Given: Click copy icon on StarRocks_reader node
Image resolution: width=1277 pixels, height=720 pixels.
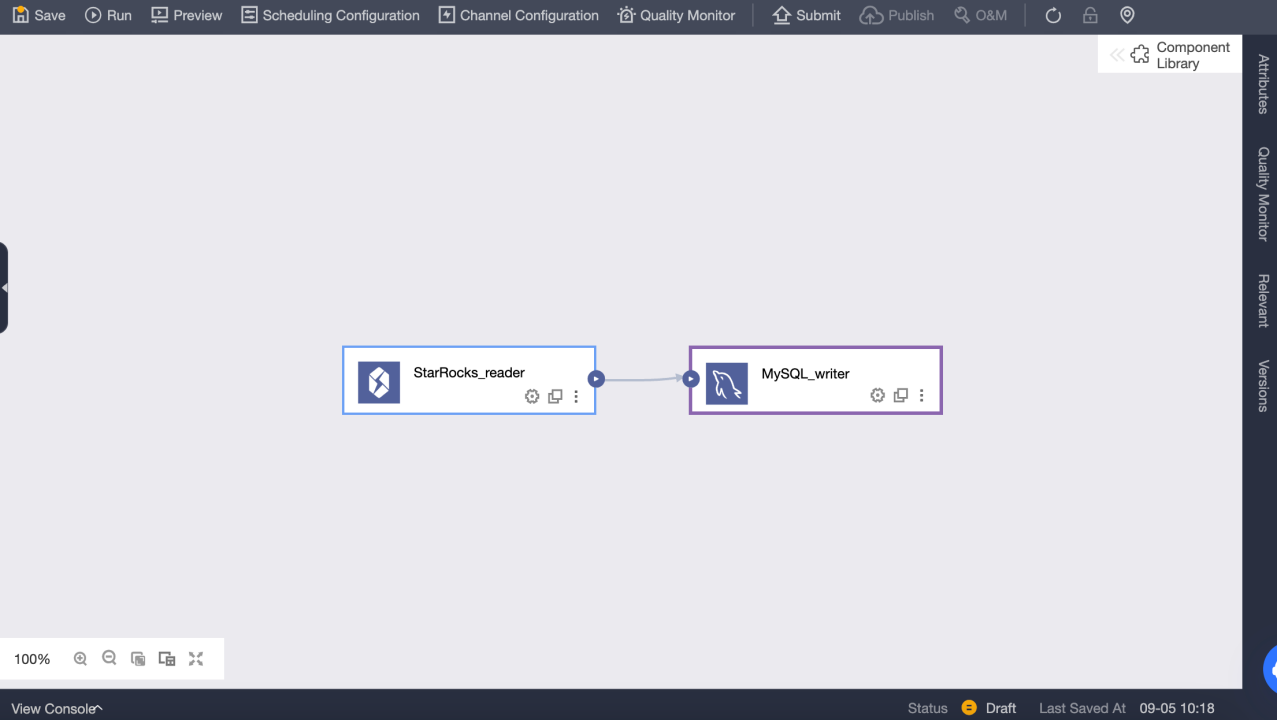Looking at the screenshot, I should [x=555, y=396].
